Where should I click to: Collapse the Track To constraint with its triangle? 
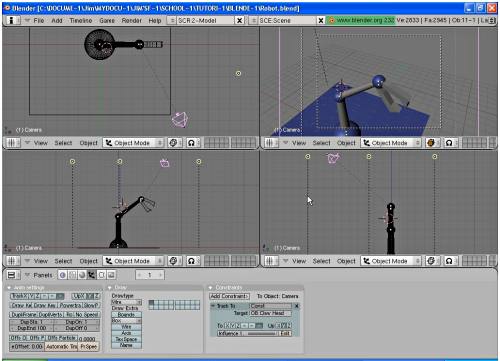(x=213, y=306)
